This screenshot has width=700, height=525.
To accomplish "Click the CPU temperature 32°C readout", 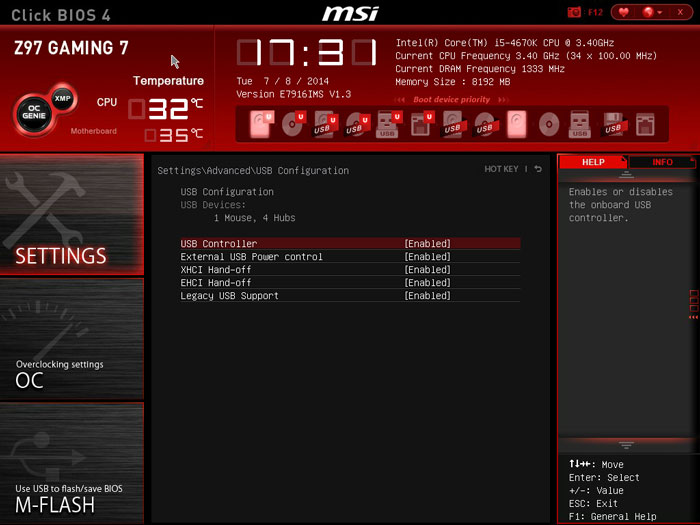I will tap(166, 109).
